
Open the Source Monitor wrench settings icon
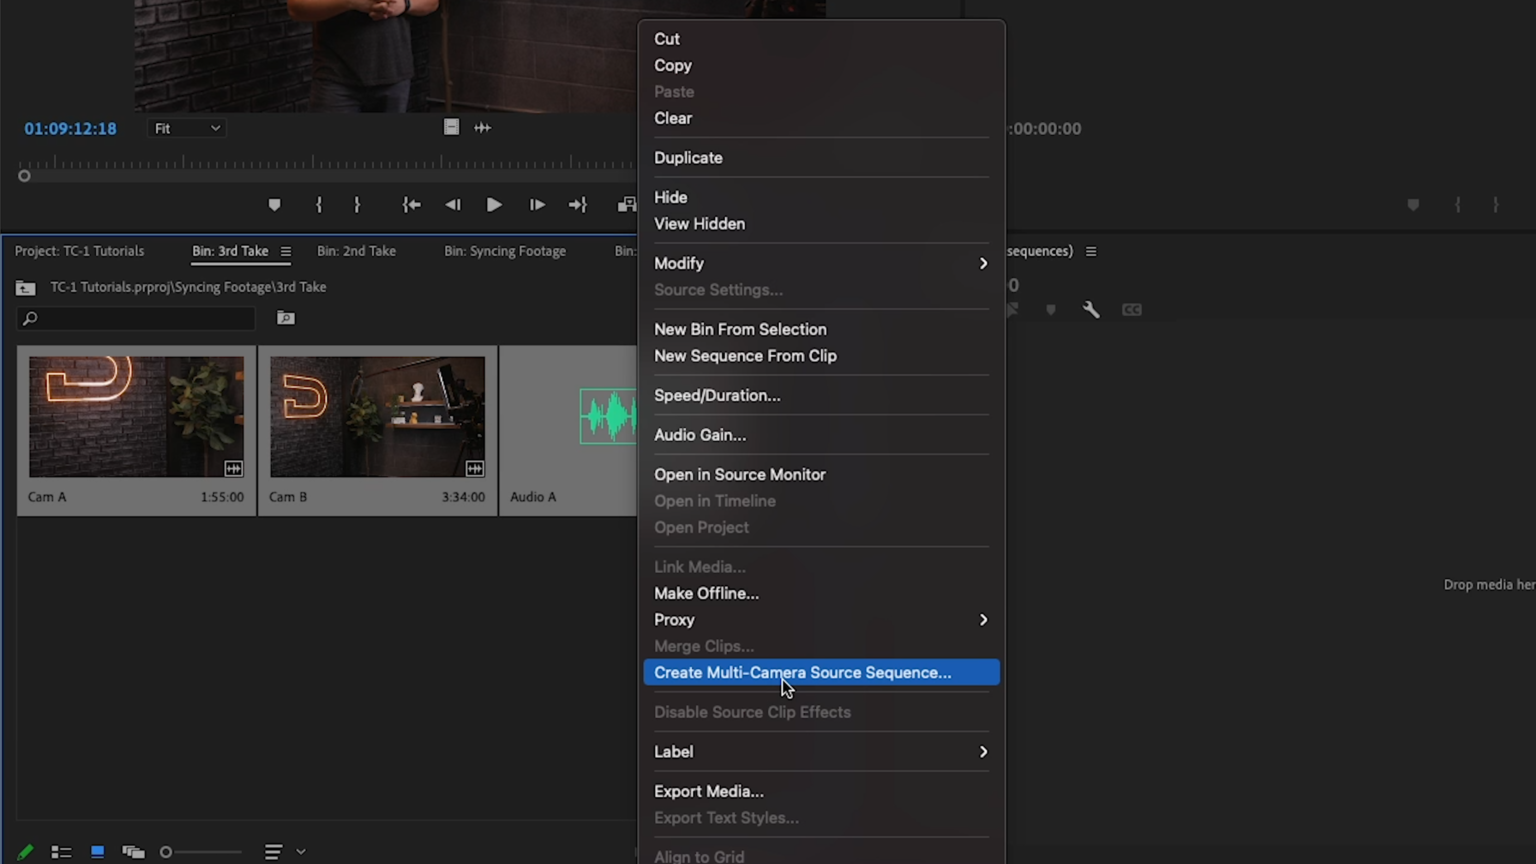(1091, 310)
